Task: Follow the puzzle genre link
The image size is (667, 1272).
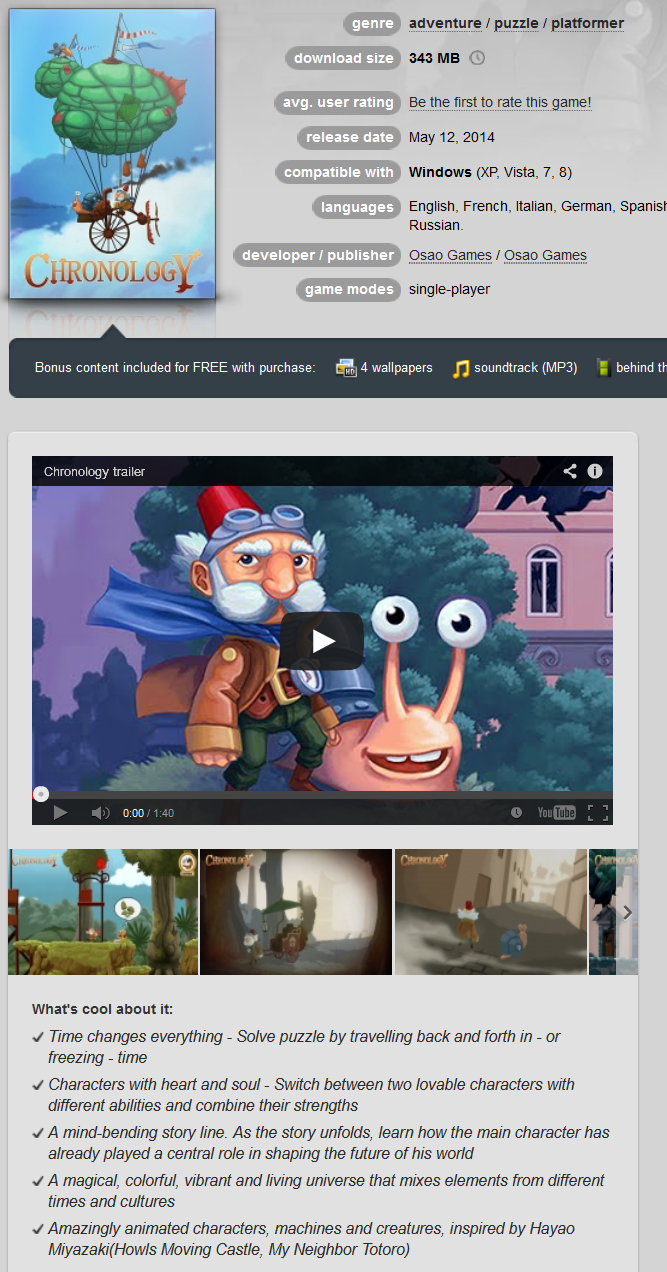Action: [514, 23]
